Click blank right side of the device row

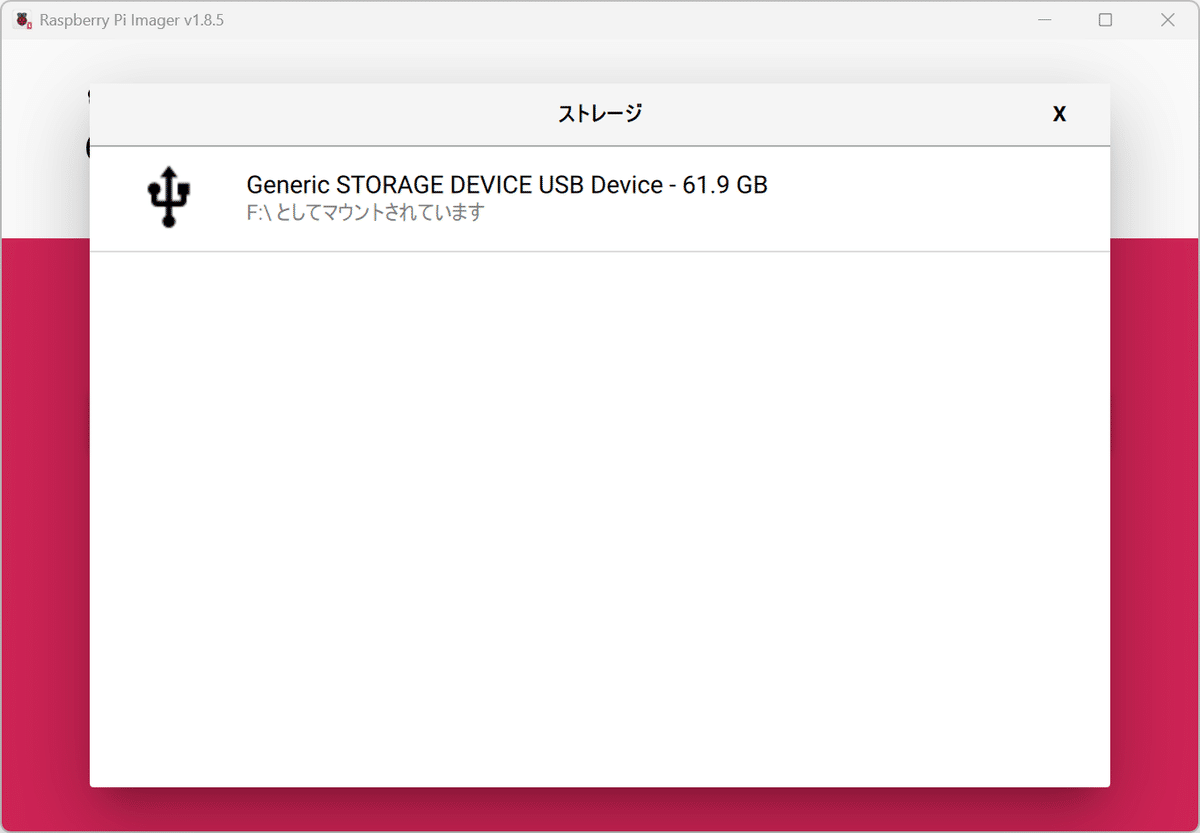coord(940,199)
